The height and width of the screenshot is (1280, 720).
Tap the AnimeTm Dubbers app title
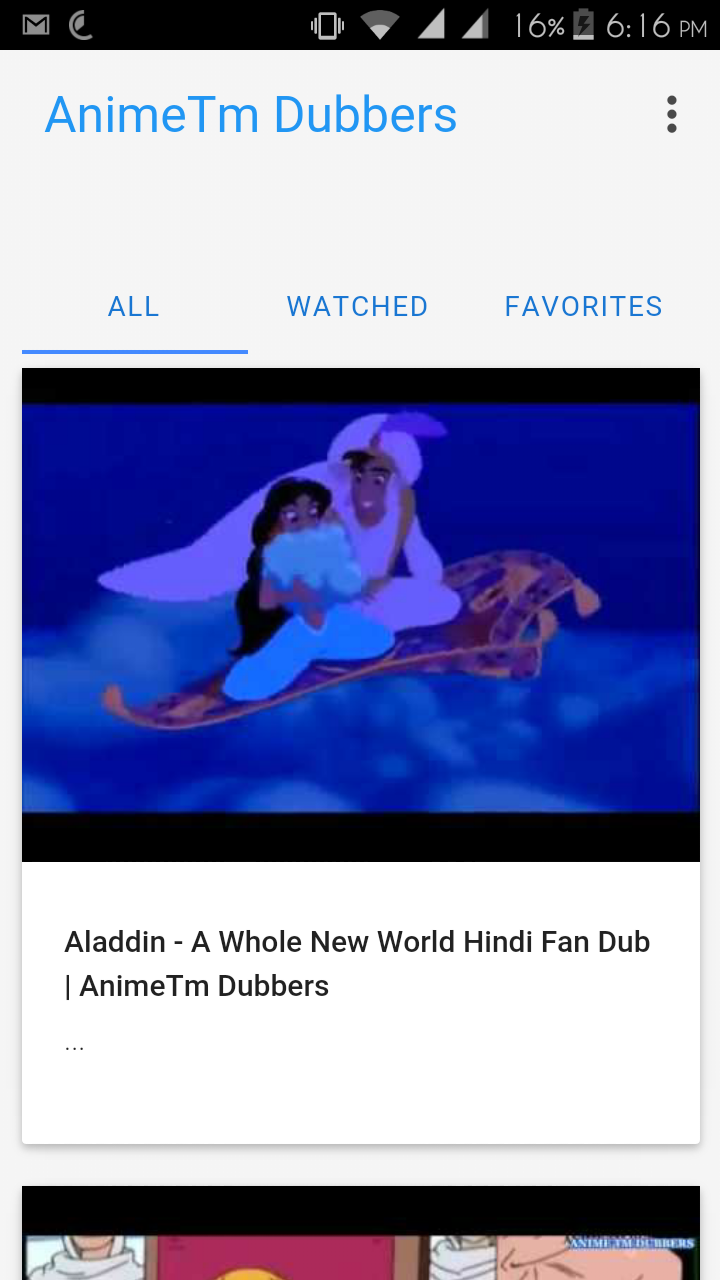(251, 115)
